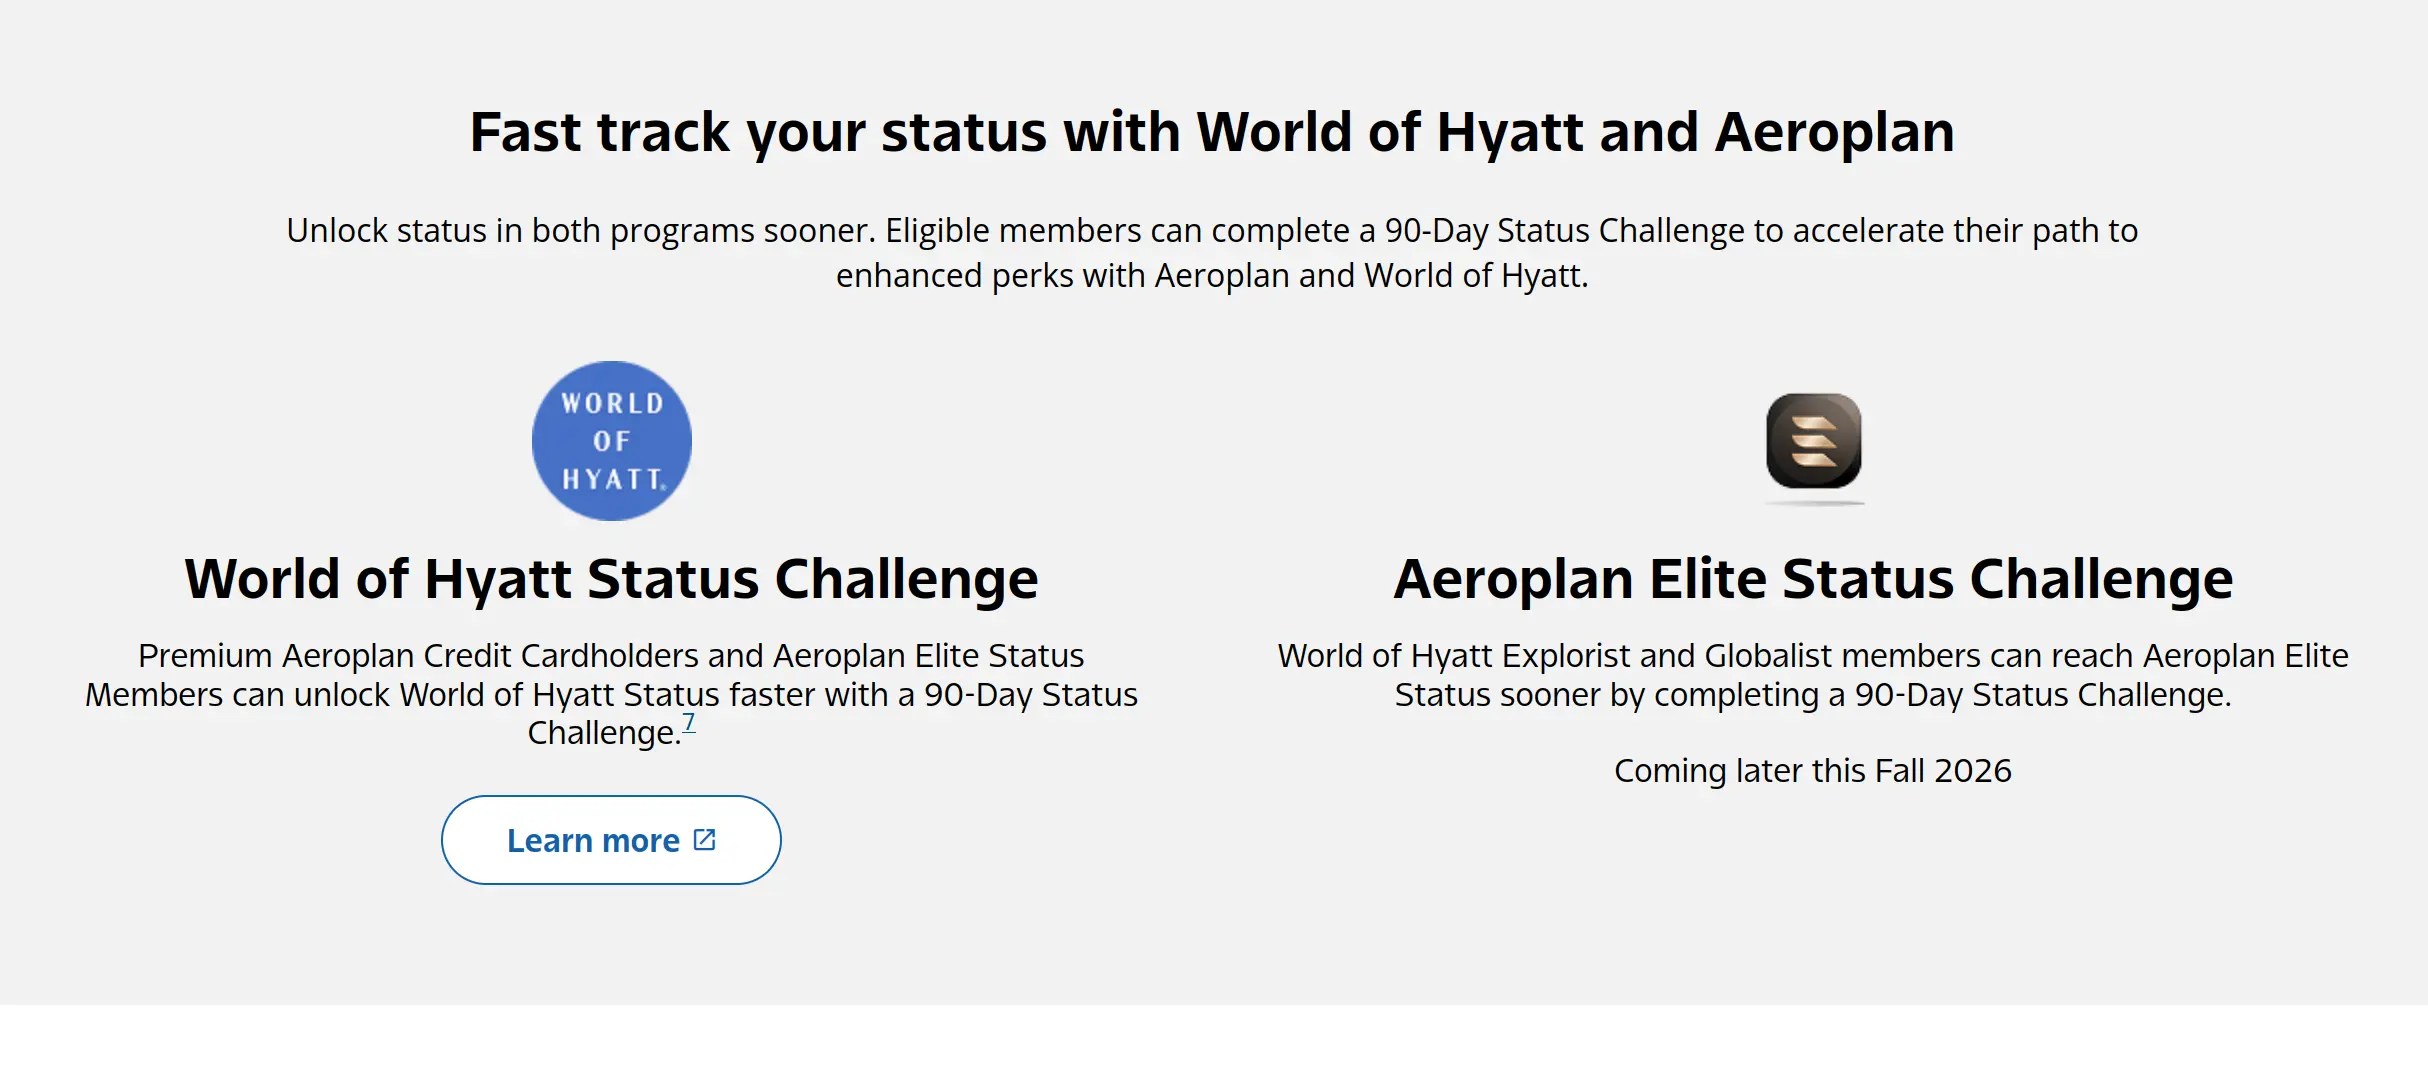This screenshot has height=1092, width=2428.
Task: Select the 'Aeroplan Elite Status Challenge' heading
Action: point(1813,579)
